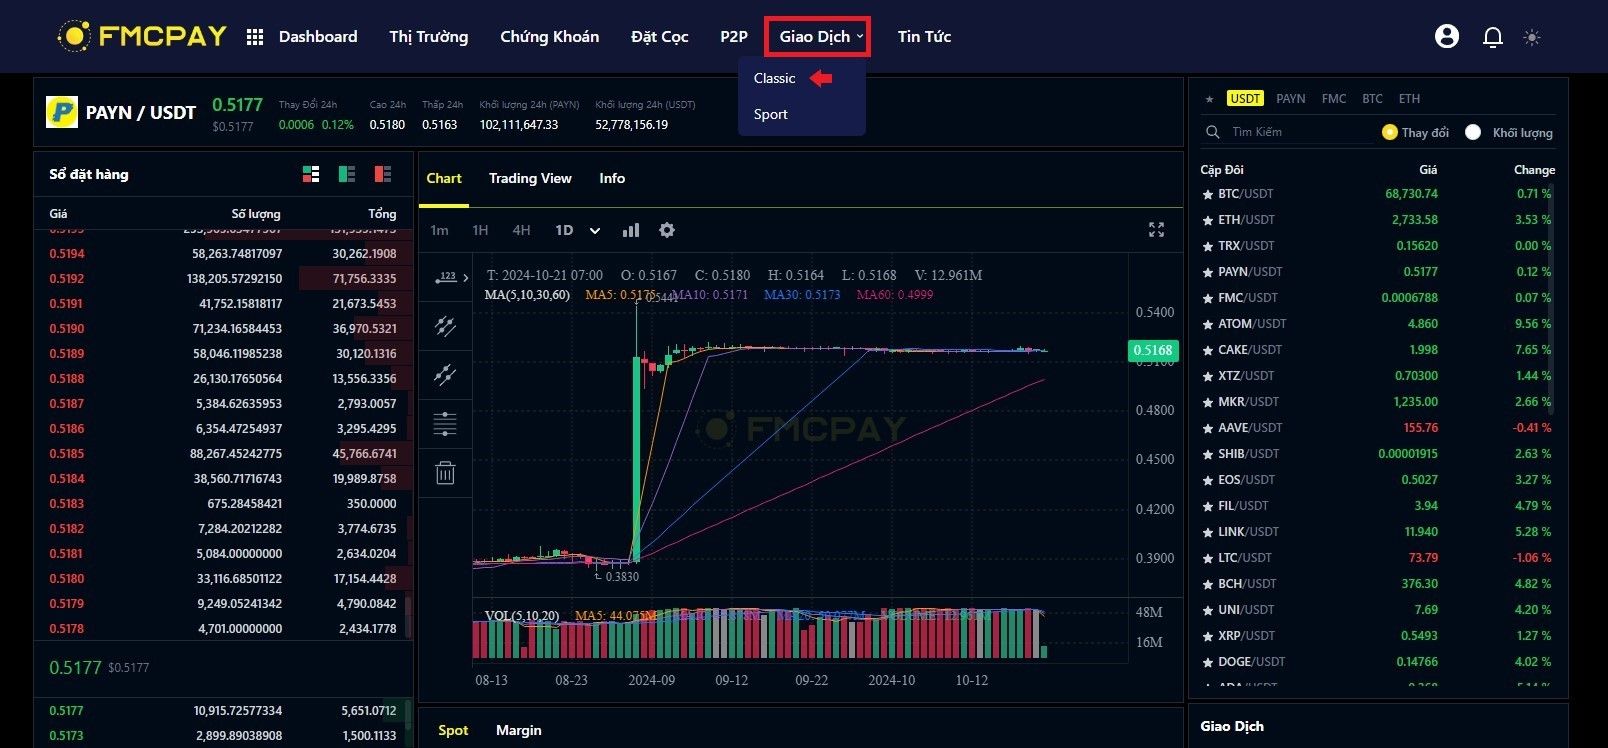Viewport: 1608px width, 748px height.
Task: Open the notifications bell
Action: coord(1493,37)
